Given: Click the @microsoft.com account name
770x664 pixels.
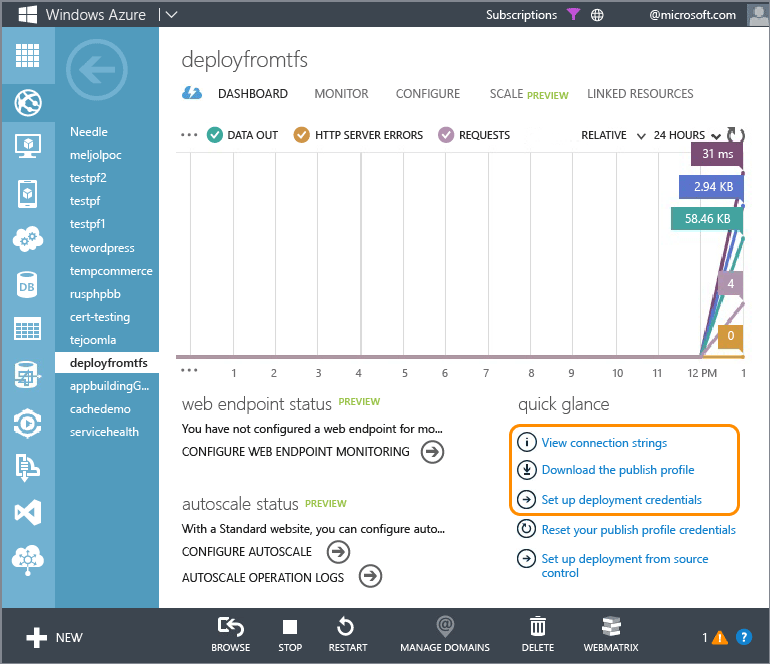Looking at the screenshot, I should (692, 15).
